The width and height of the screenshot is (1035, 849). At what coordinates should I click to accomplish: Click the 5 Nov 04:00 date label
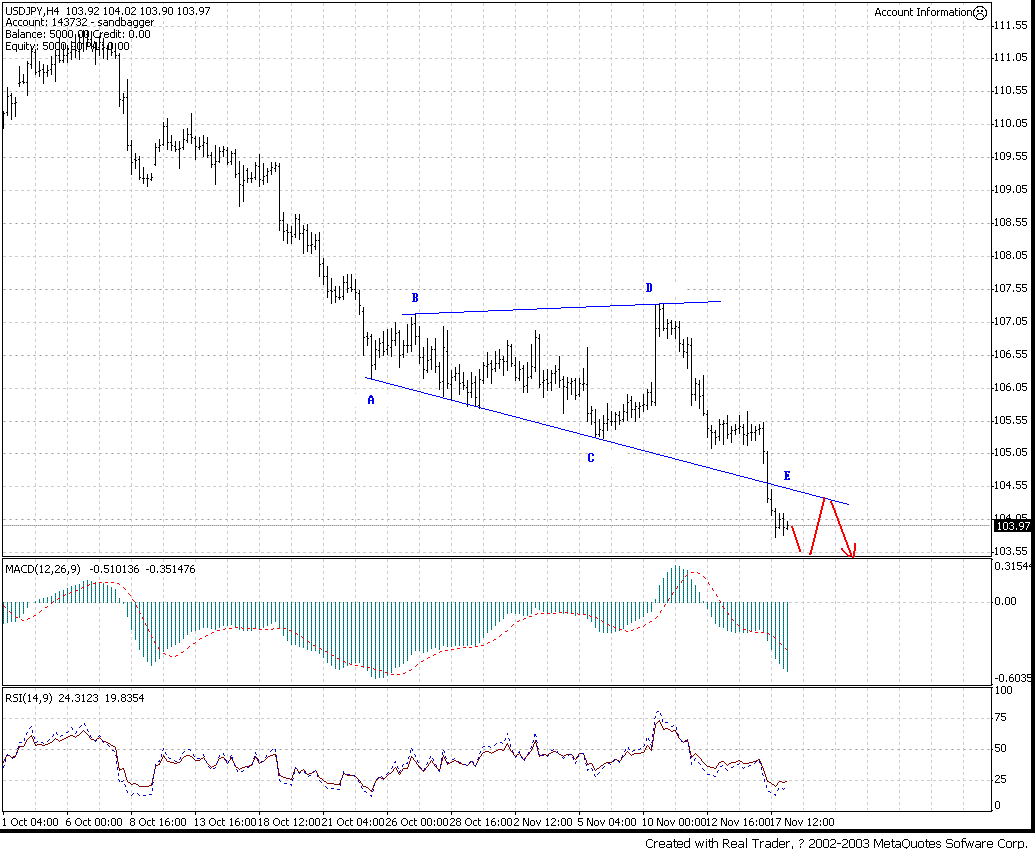coord(607,822)
